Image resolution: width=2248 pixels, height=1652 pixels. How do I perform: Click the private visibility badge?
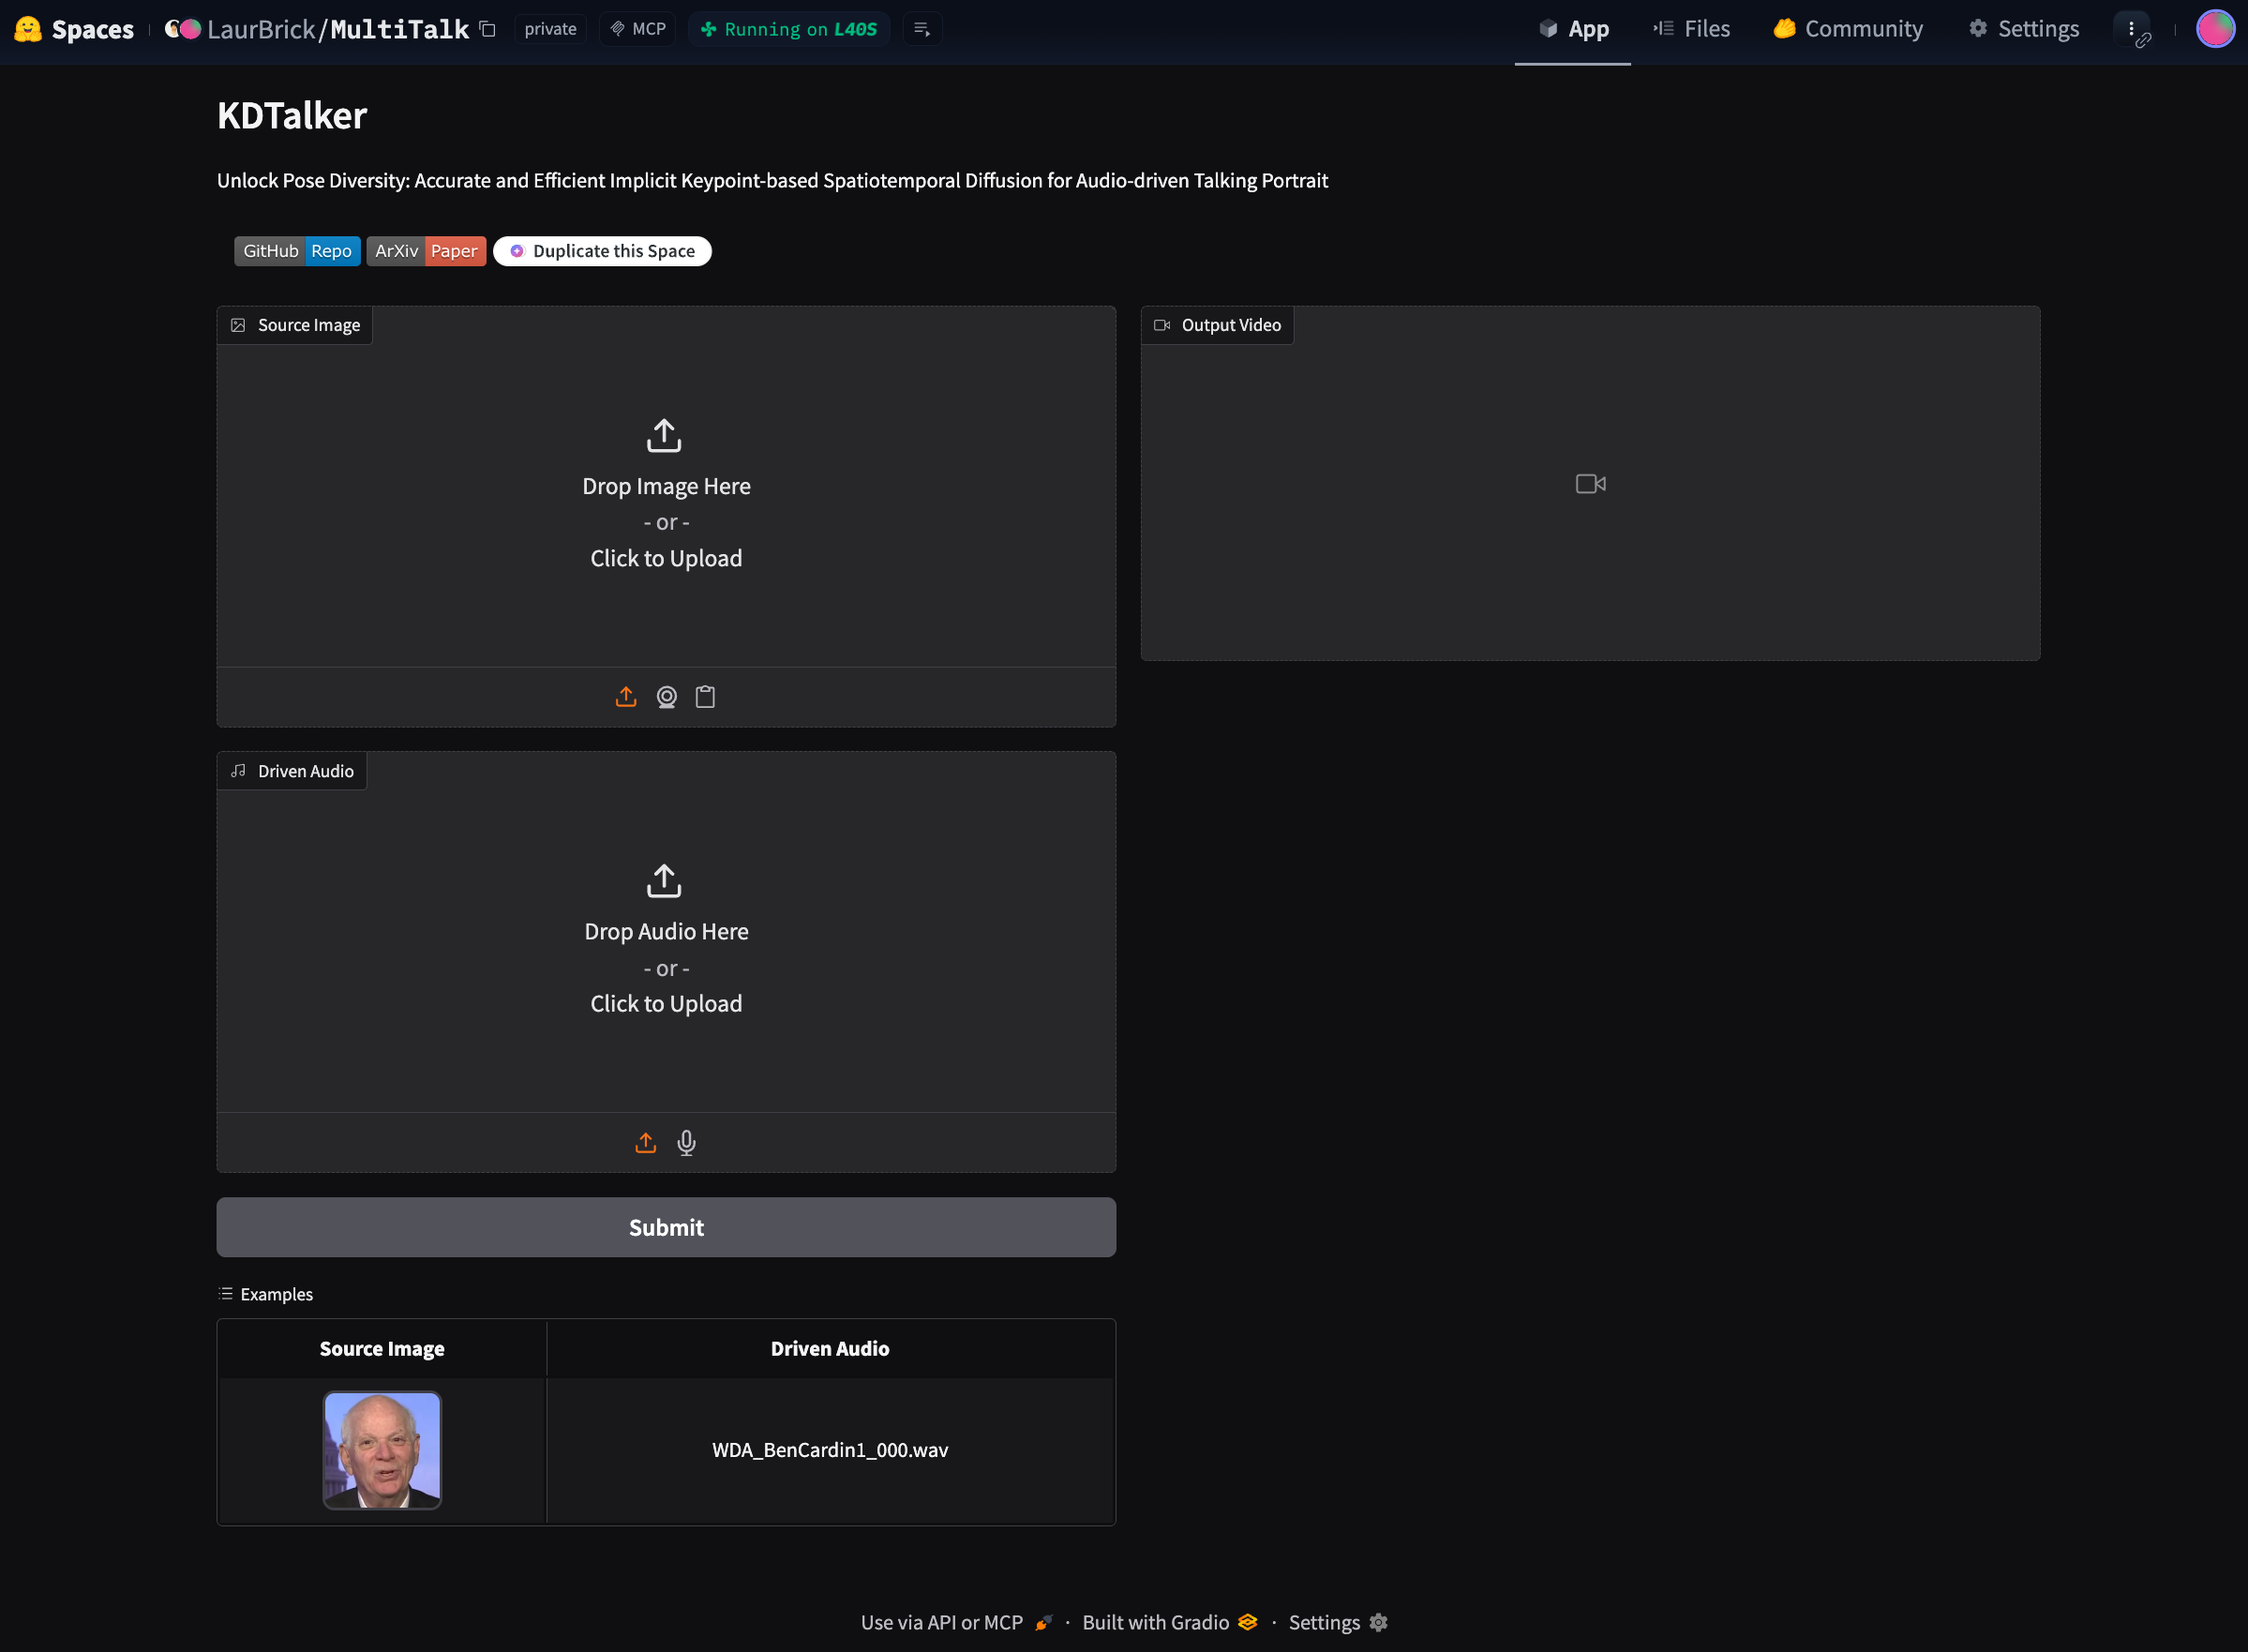[550, 29]
